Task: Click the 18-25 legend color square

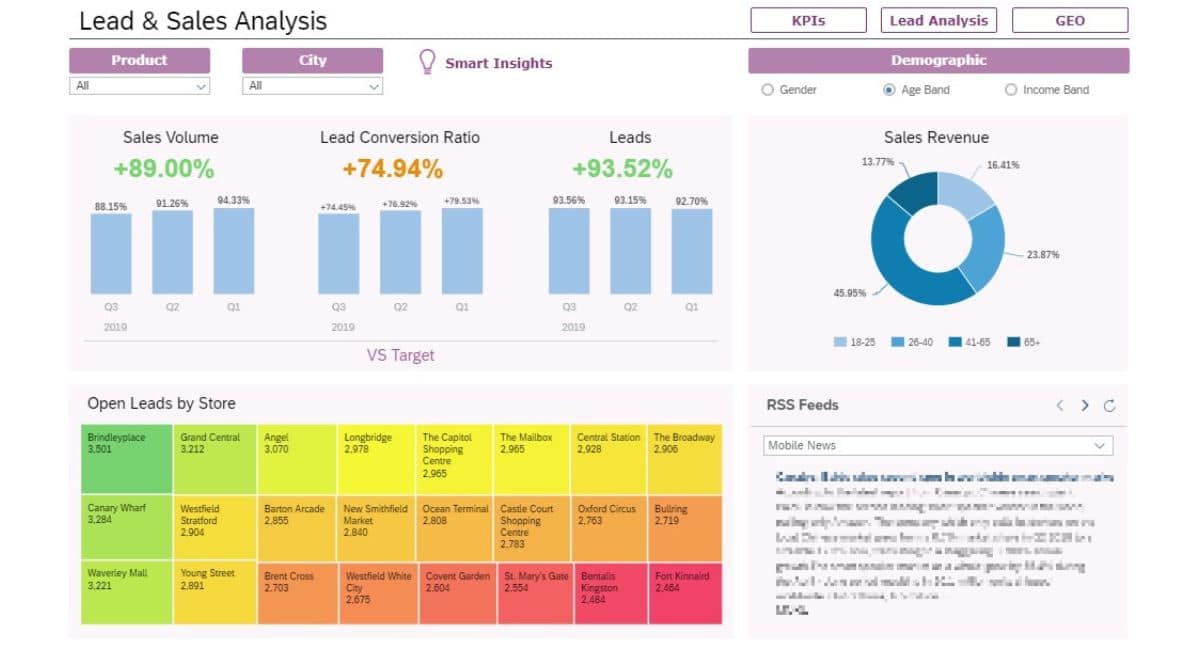Action: point(840,343)
